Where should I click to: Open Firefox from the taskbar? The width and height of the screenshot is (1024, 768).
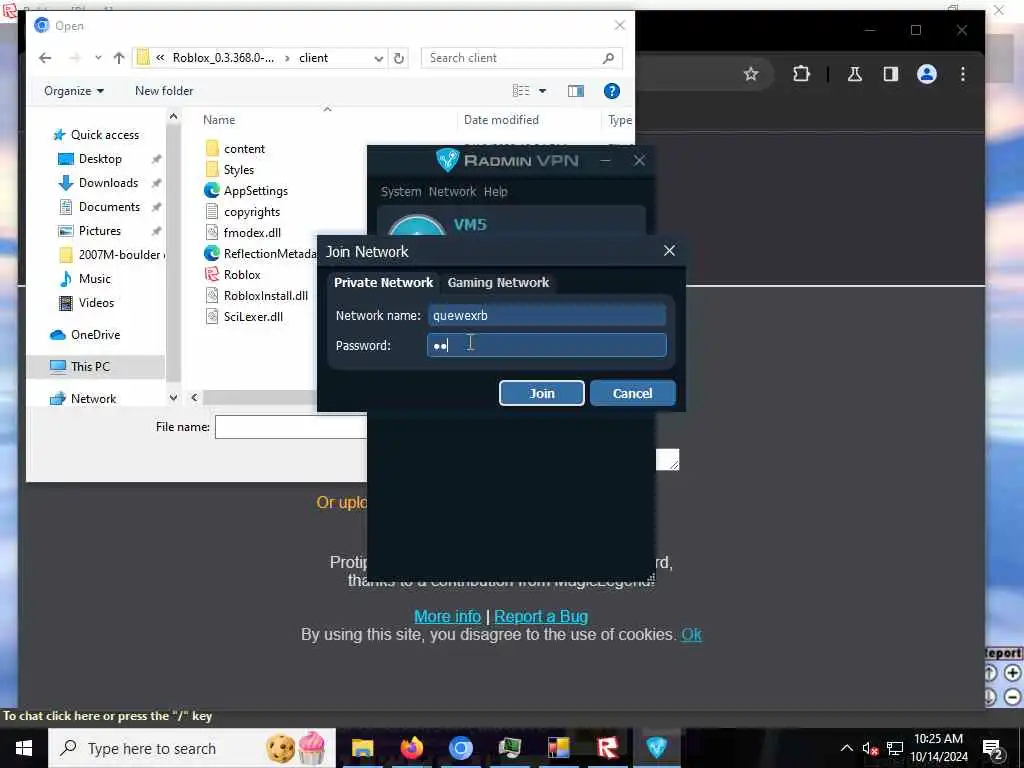coord(411,748)
